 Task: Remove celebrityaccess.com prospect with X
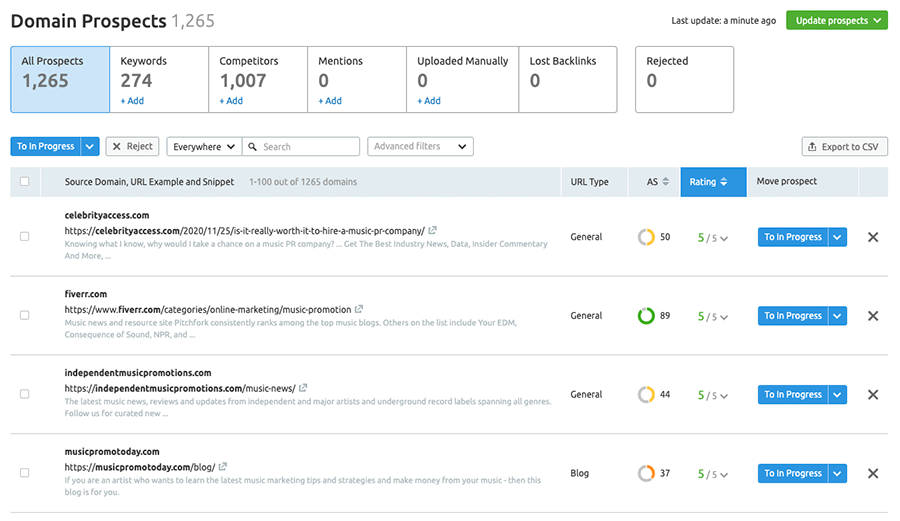[873, 237]
